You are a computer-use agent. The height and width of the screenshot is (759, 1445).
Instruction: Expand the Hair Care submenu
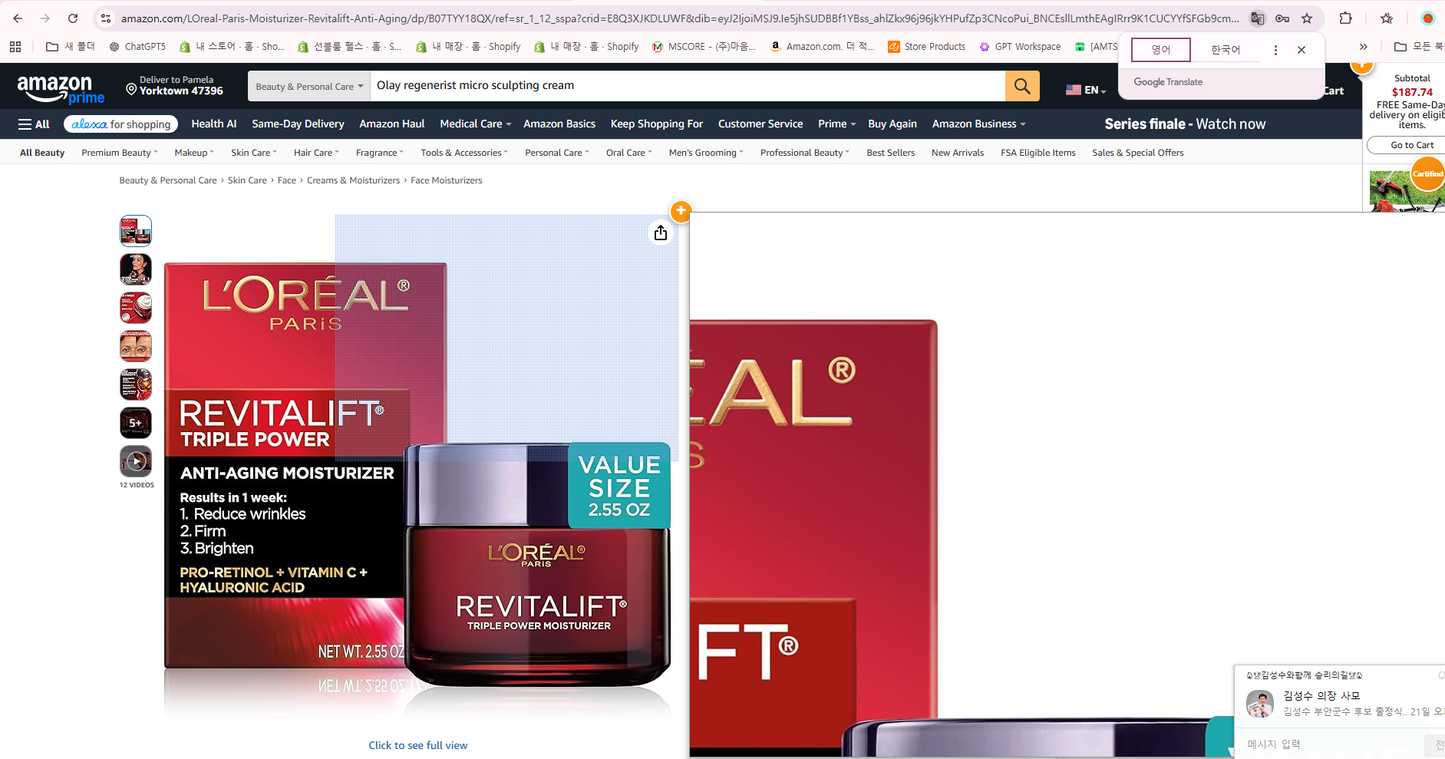[316, 153]
